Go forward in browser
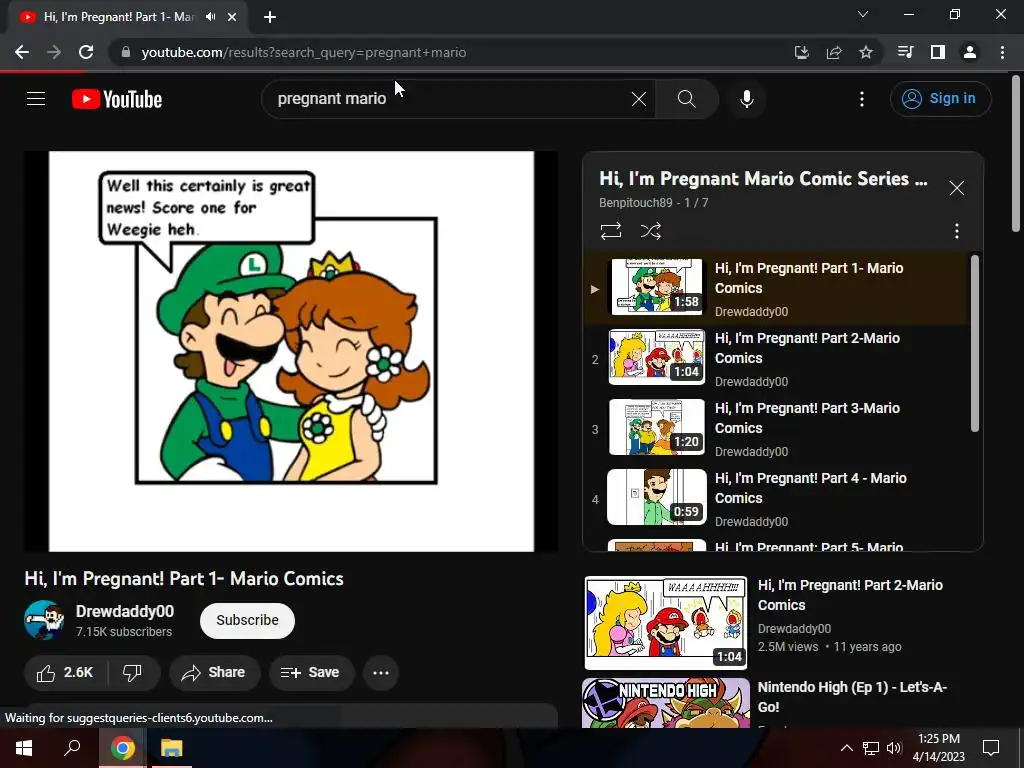 [54, 52]
